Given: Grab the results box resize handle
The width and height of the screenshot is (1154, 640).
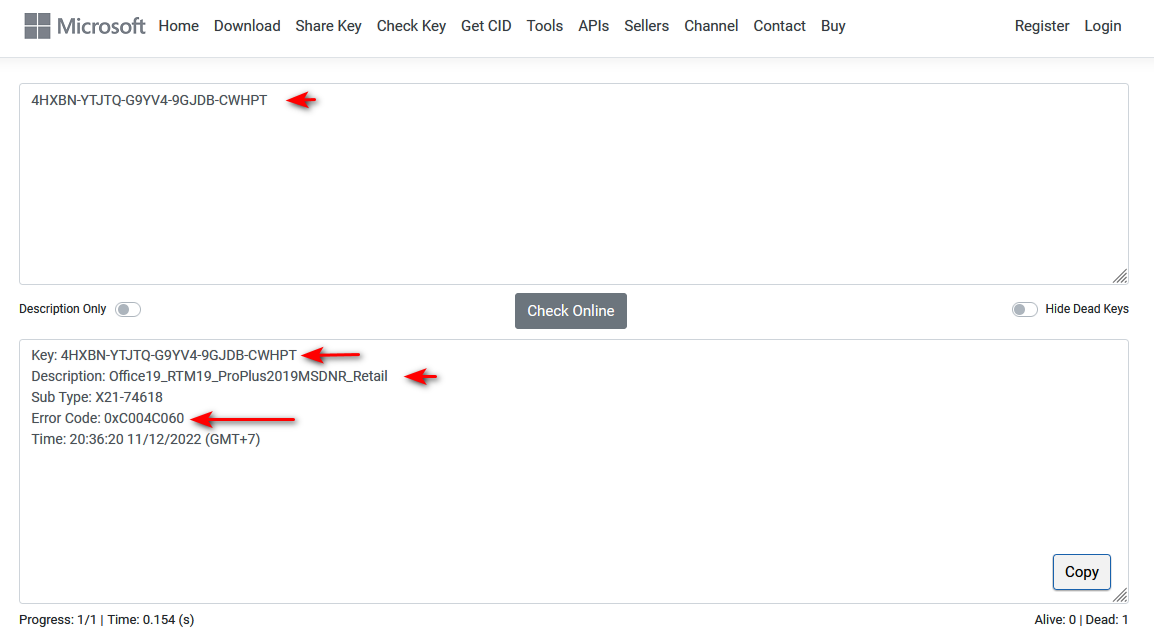Looking at the screenshot, I should pos(1120,595).
